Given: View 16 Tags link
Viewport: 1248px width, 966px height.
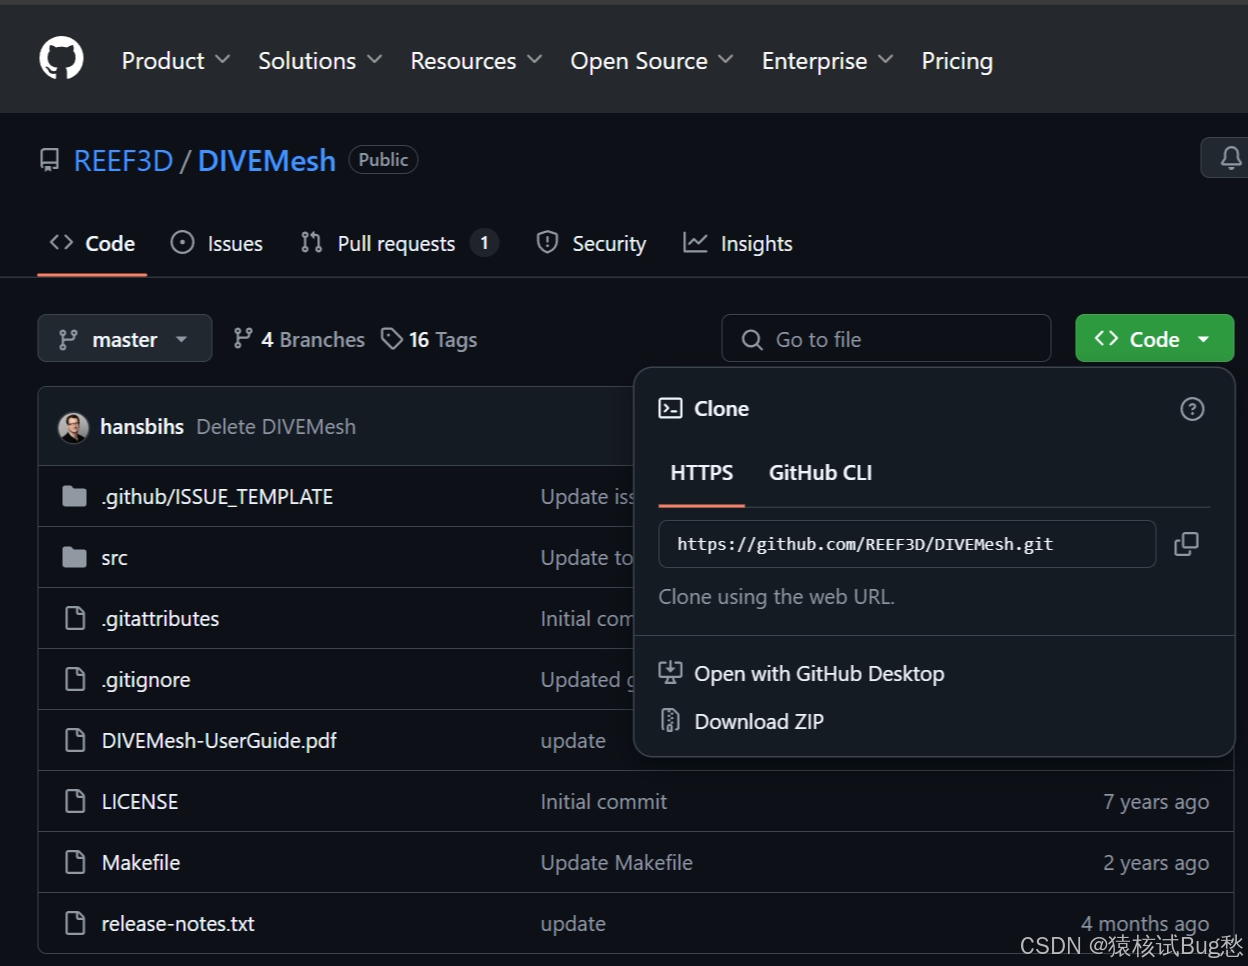Looking at the screenshot, I should (x=429, y=339).
